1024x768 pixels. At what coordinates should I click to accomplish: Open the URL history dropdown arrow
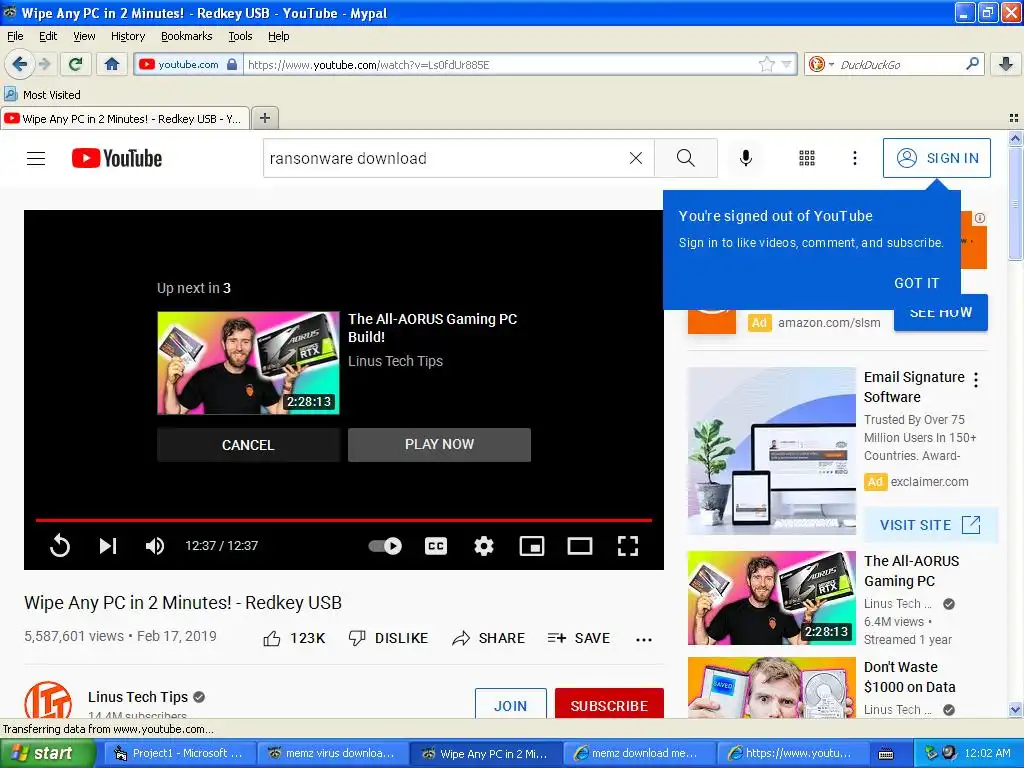pyautogui.click(x=786, y=64)
